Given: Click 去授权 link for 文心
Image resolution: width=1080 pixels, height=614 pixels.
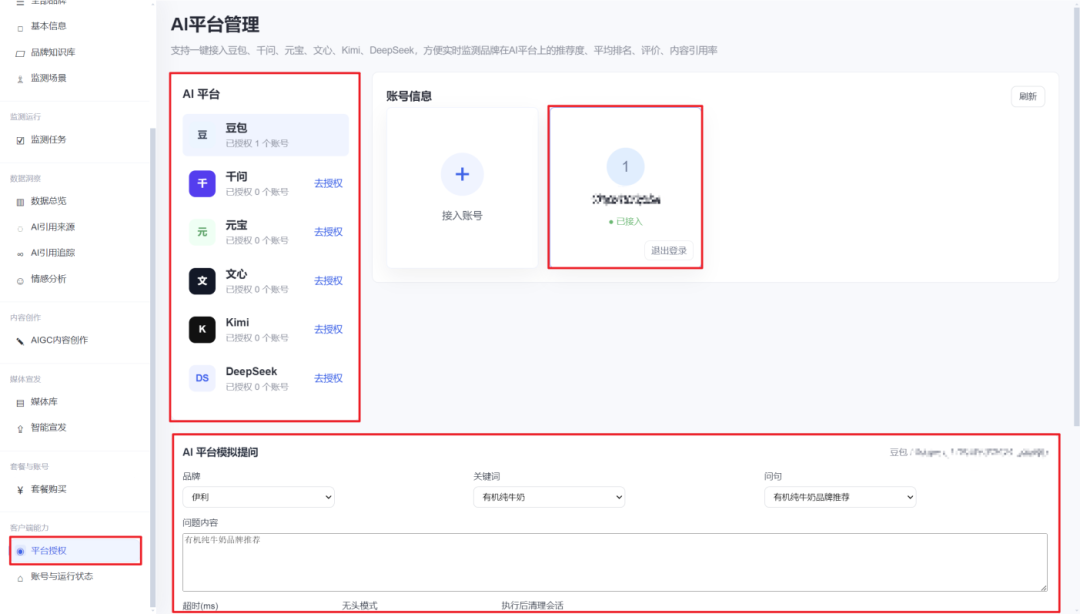Looking at the screenshot, I should click(x=328, y=280).
